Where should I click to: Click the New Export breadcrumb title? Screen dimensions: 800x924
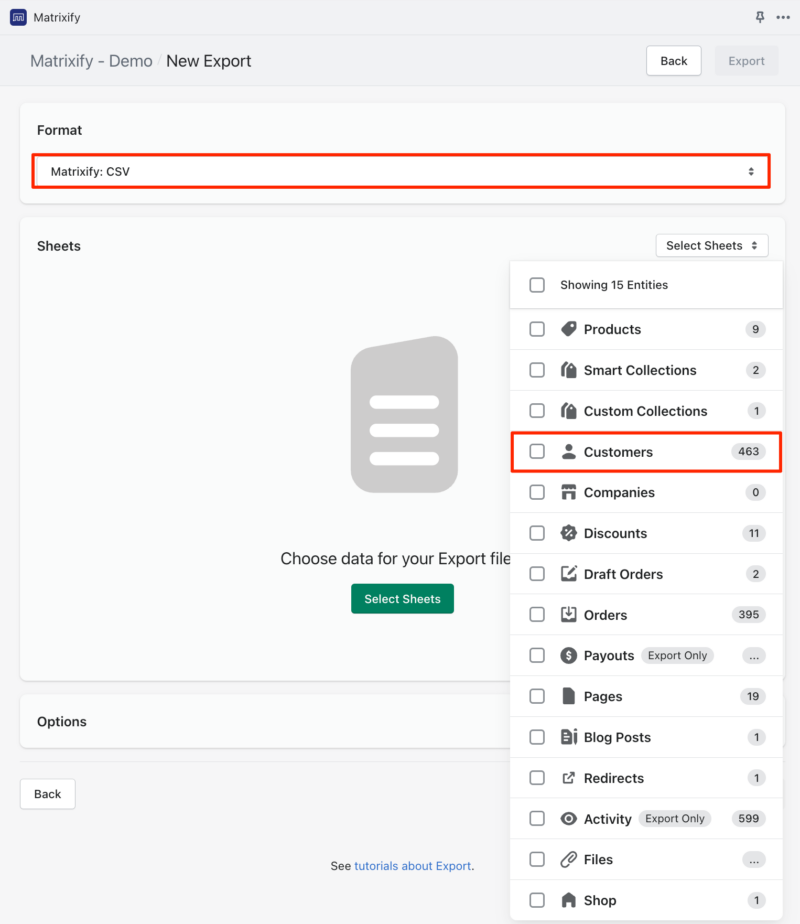pyautogui.click(x=209, y=61)
